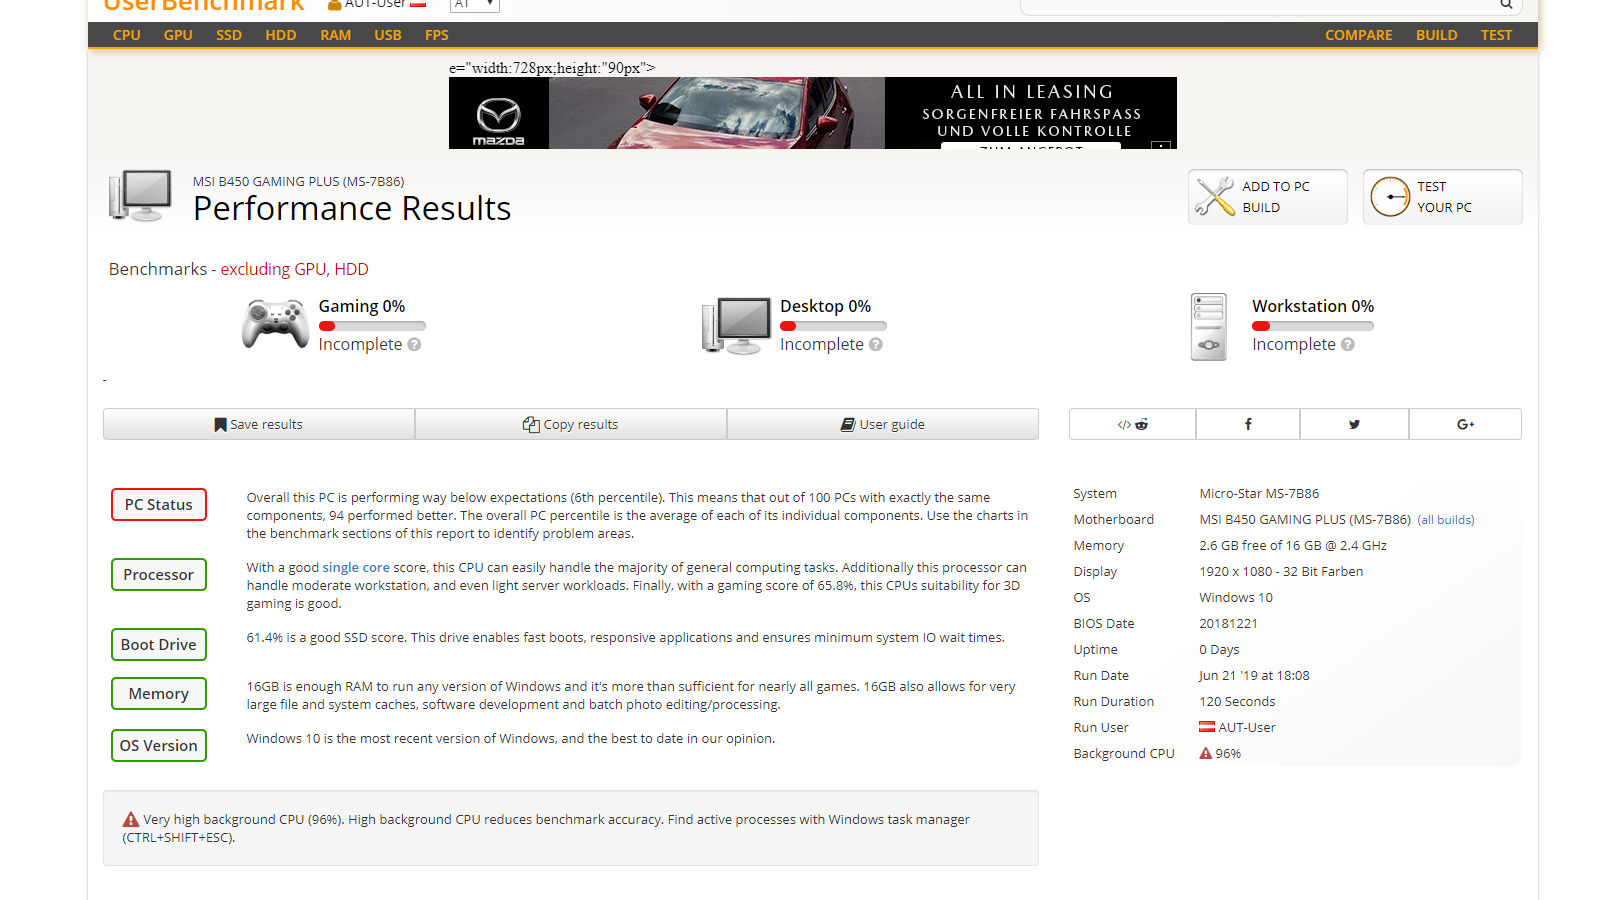Click the Gaming Incomplete help icon
The image size is (1598, 900).
pyautogui.click(x=414, y=344)
